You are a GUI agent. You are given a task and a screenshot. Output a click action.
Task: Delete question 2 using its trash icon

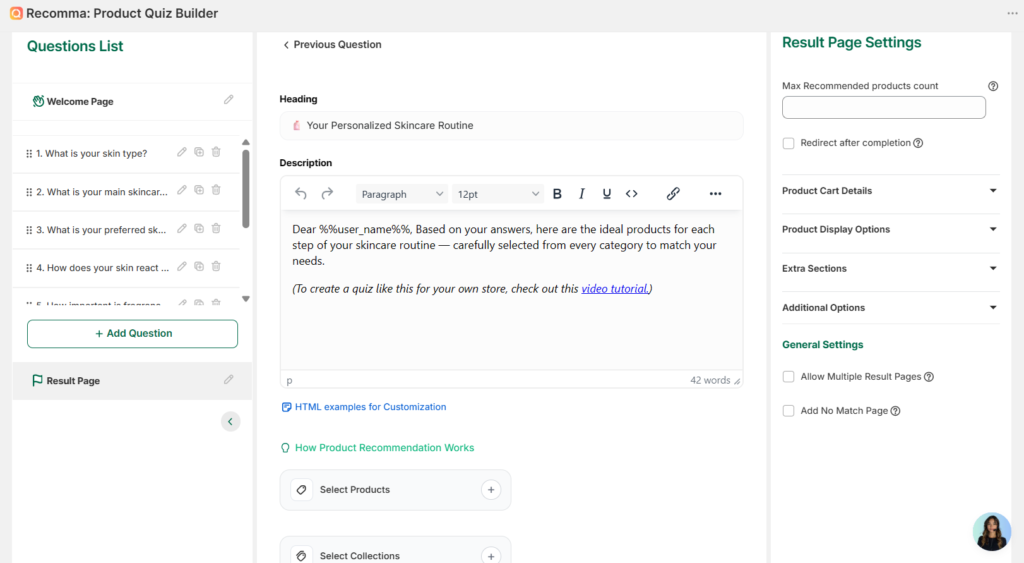pos(216,190)
